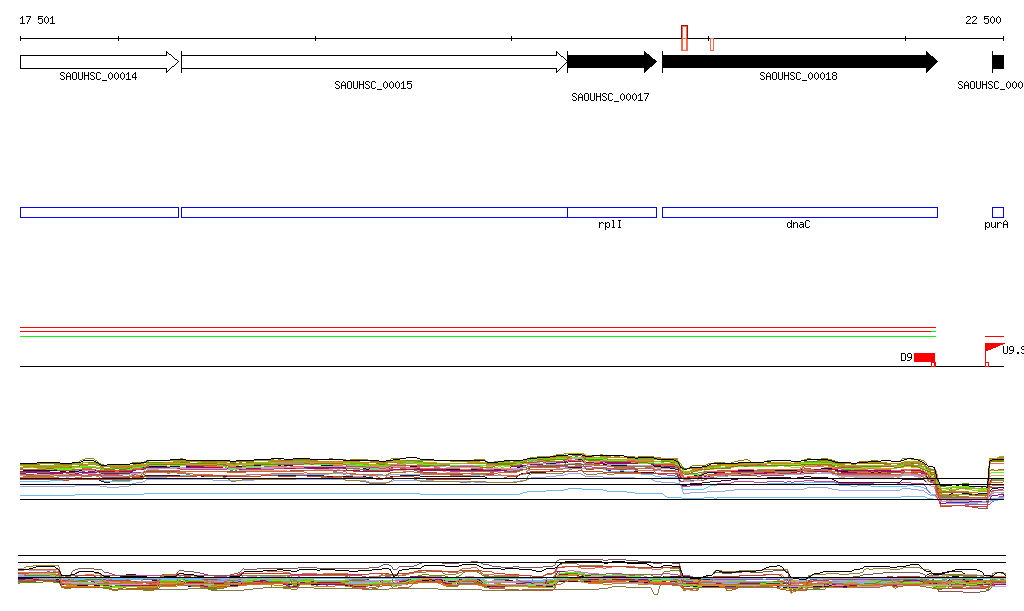The image size is (1024, 611).
Task: Click the black SAOUHSC_00017 gene arrow
Action: [x=611, y=62]
